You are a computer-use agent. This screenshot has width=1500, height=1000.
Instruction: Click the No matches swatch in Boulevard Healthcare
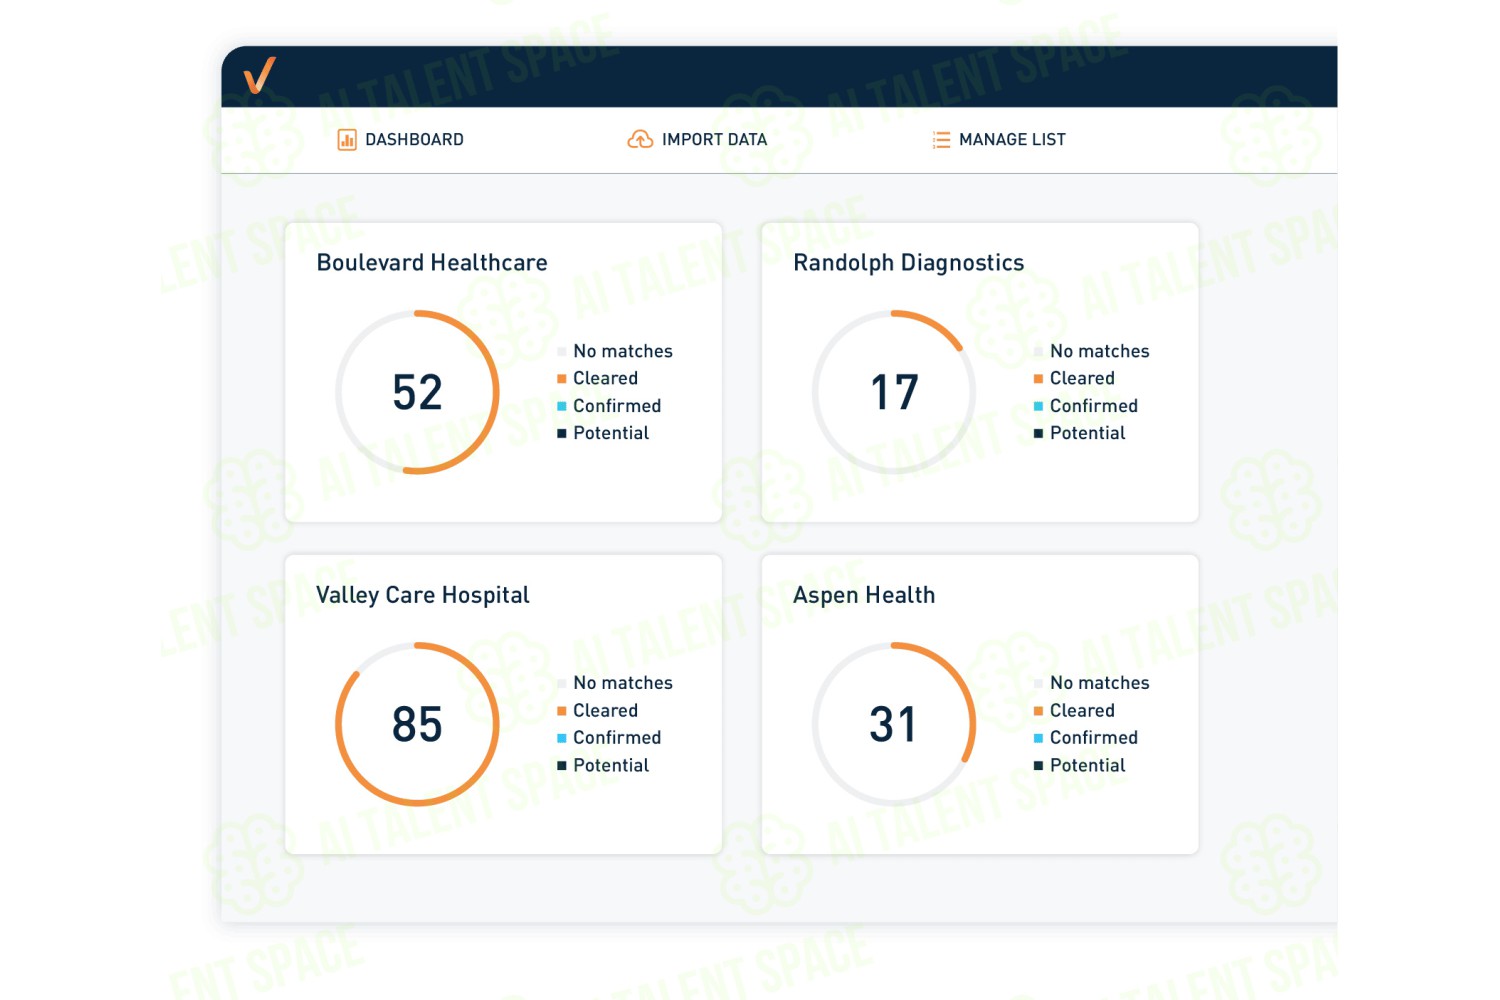[x=562, y=352]
